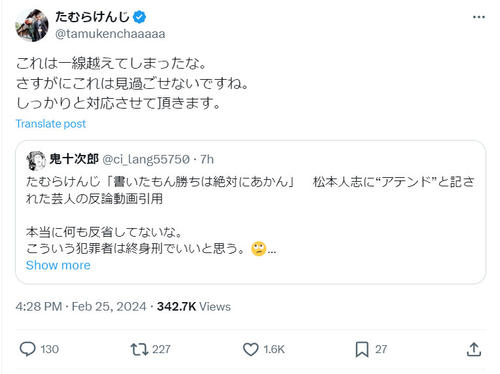
Task: Open the 7h timestamp of quoted post
Action: [207, 159]
